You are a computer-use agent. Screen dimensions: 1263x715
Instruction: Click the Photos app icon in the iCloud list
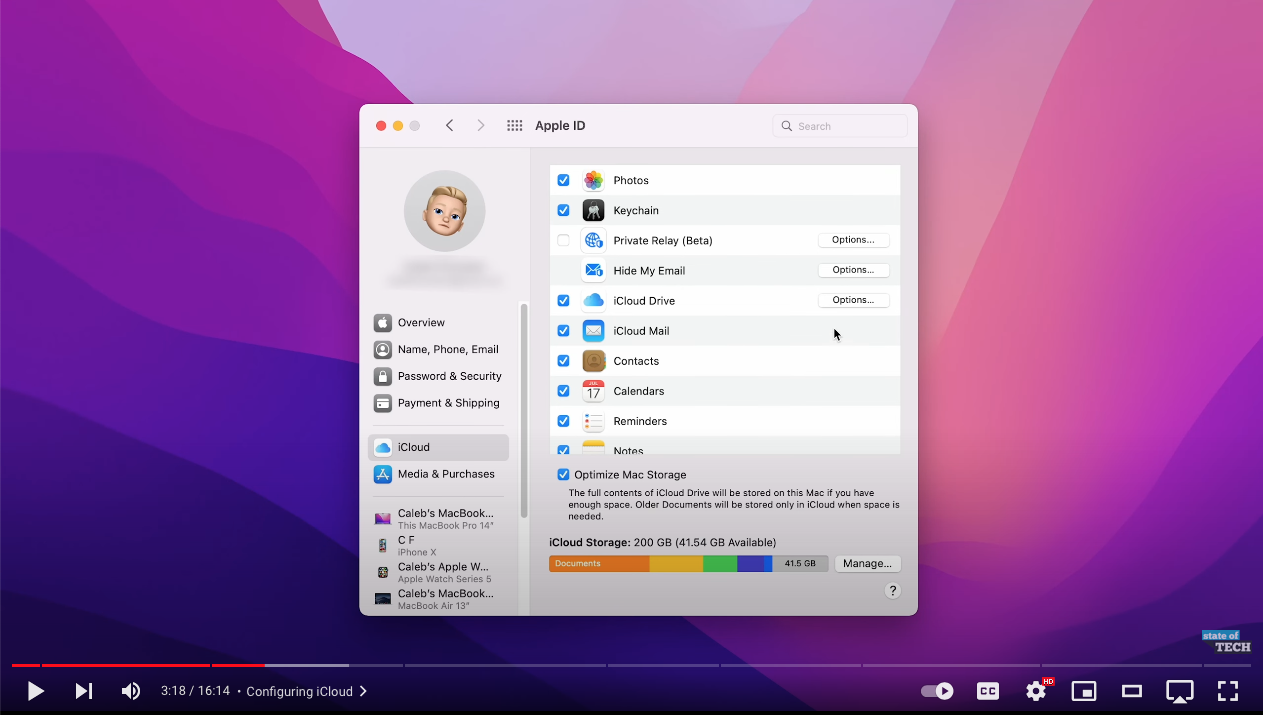(594, 180)
